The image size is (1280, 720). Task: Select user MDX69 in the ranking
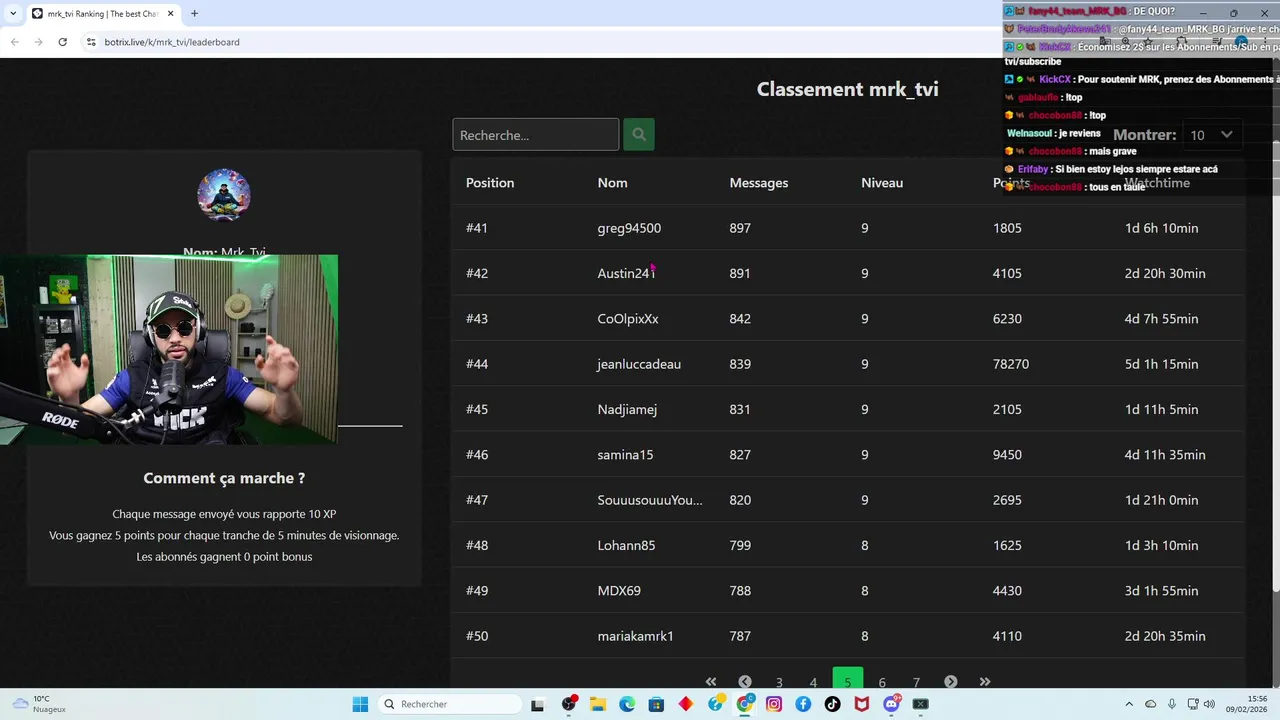619,591
